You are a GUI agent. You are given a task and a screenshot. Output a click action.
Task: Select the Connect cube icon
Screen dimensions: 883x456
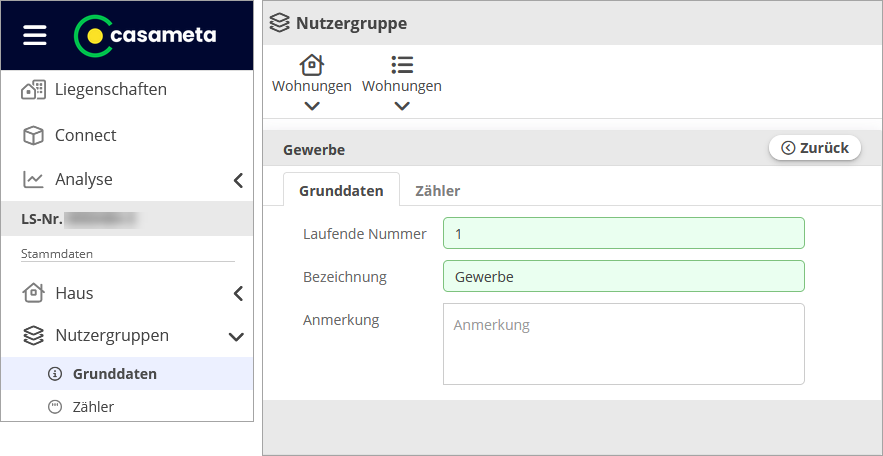point(34,135)
